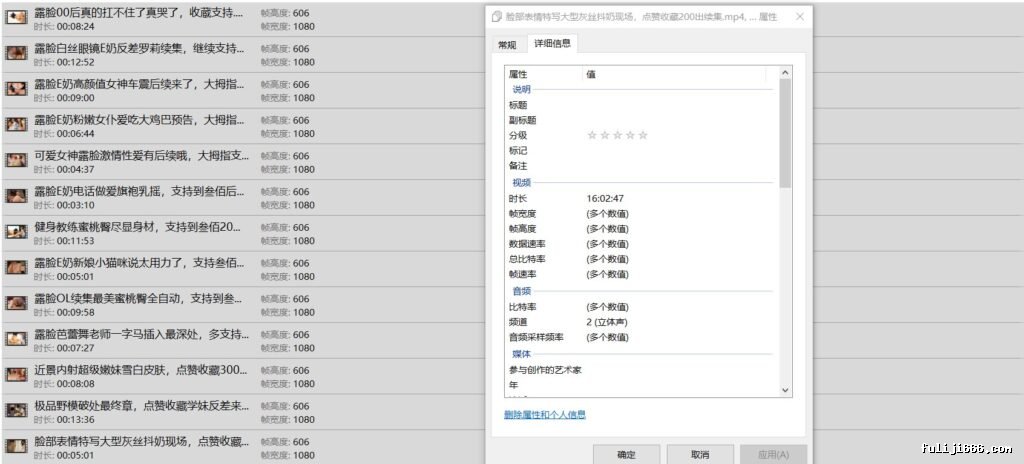Switch to the 常规 tab
Image resolution: width=1024 pixels, height=464 pixels.
point(507,45)
